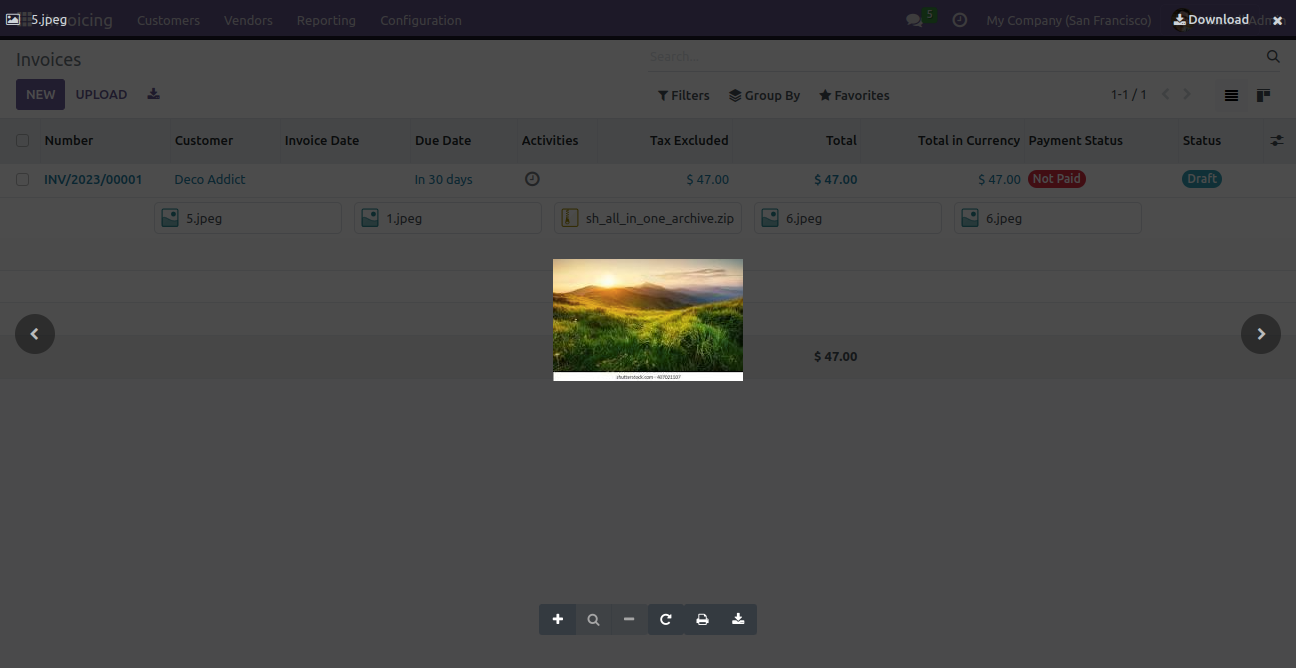Sort by the Total in Currency header
1296x668 pixels.
969,141
